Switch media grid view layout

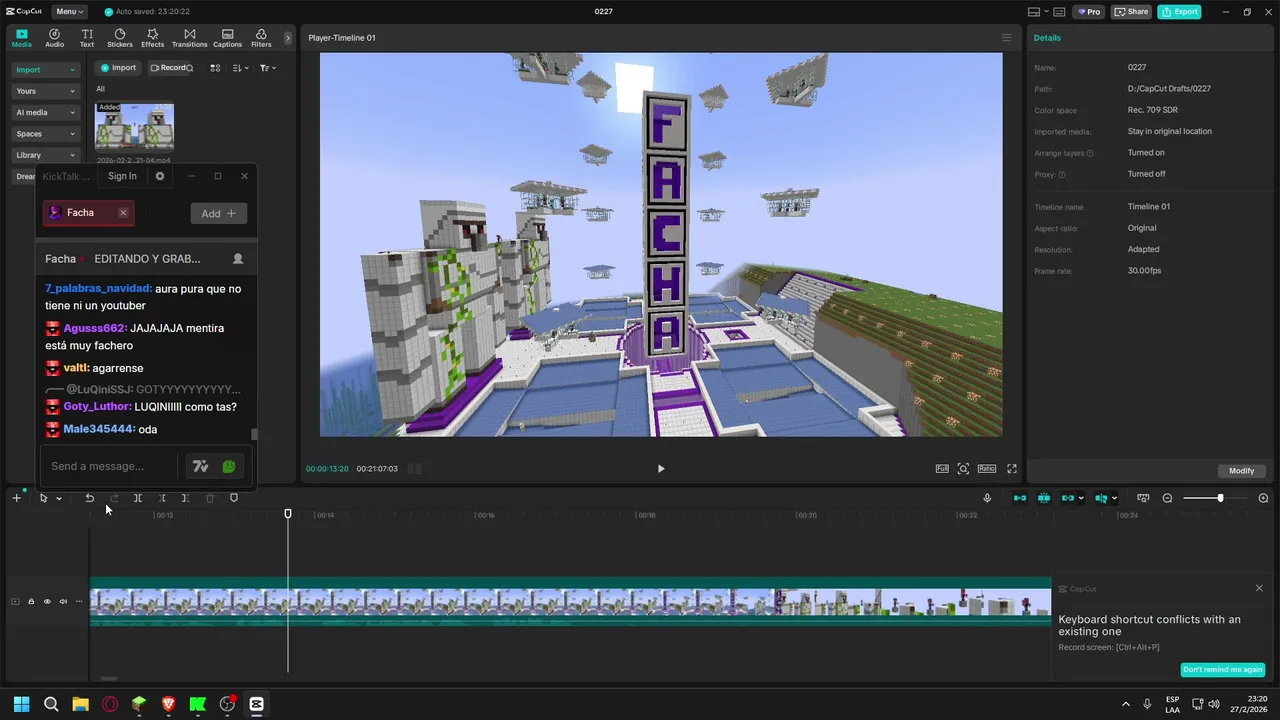point(215,68)
